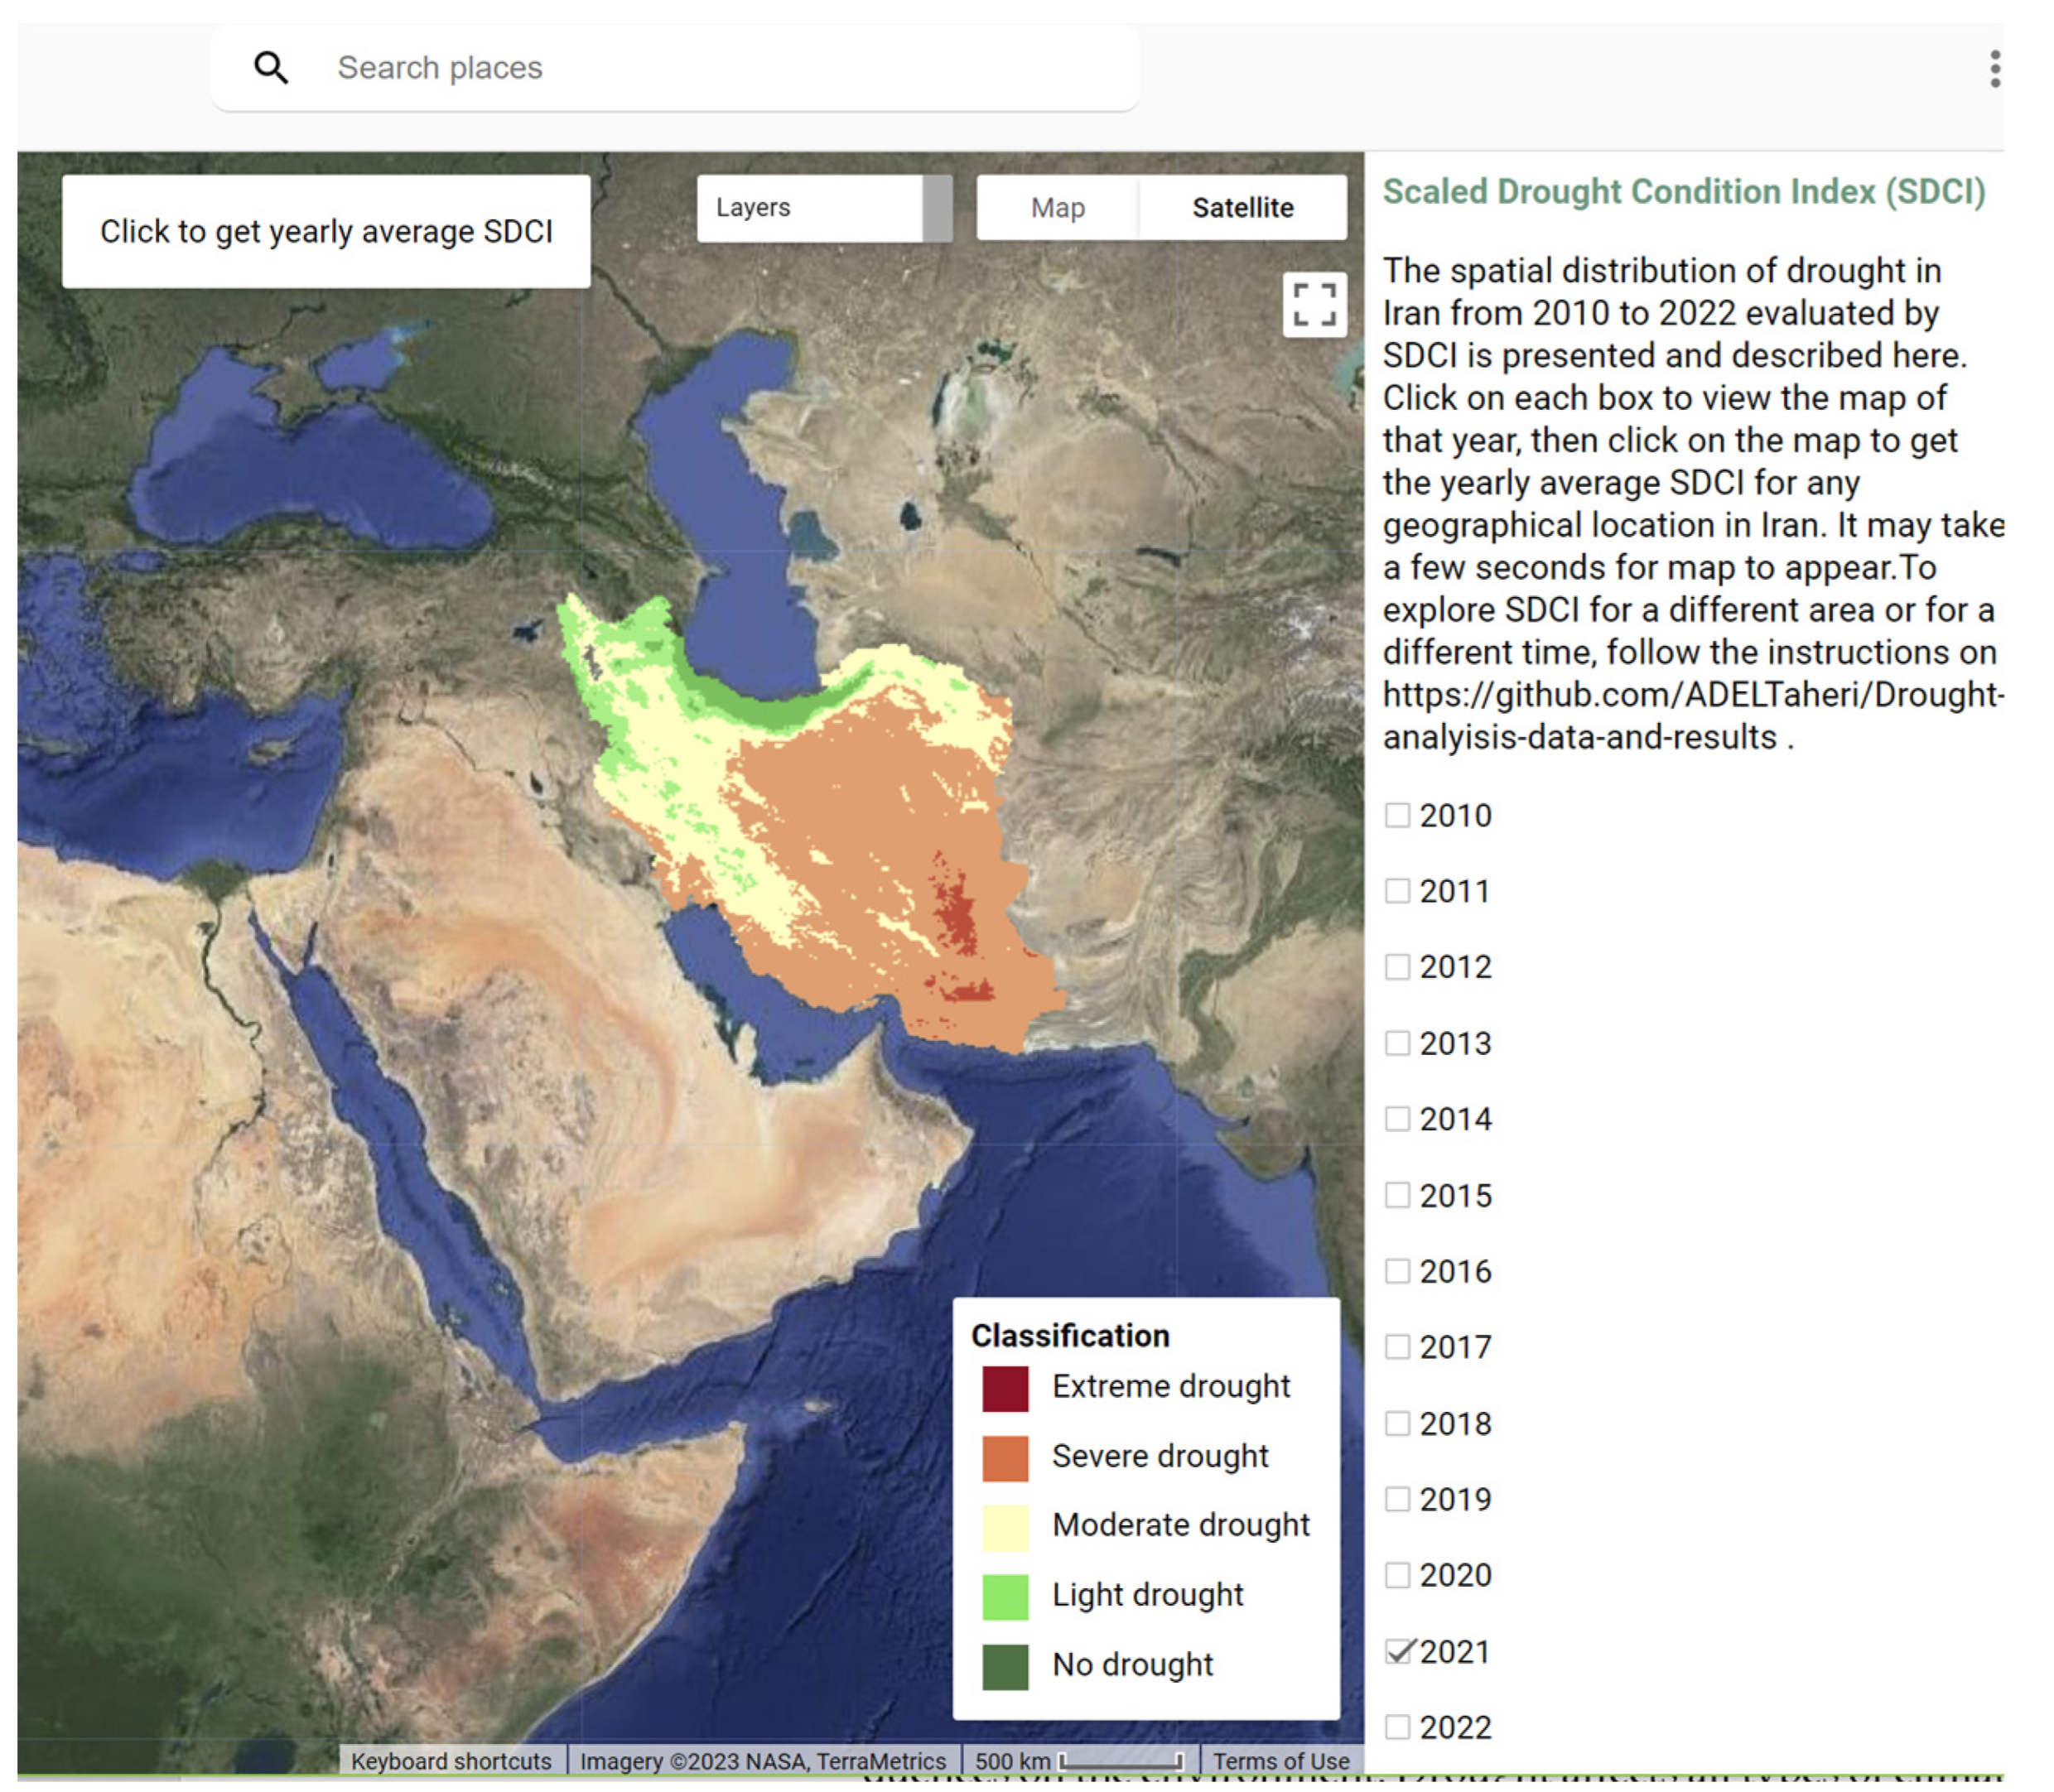Click the Extreme drought legend swatch
The height and width of the screenshot is (1792, 2054).
1004,1388
